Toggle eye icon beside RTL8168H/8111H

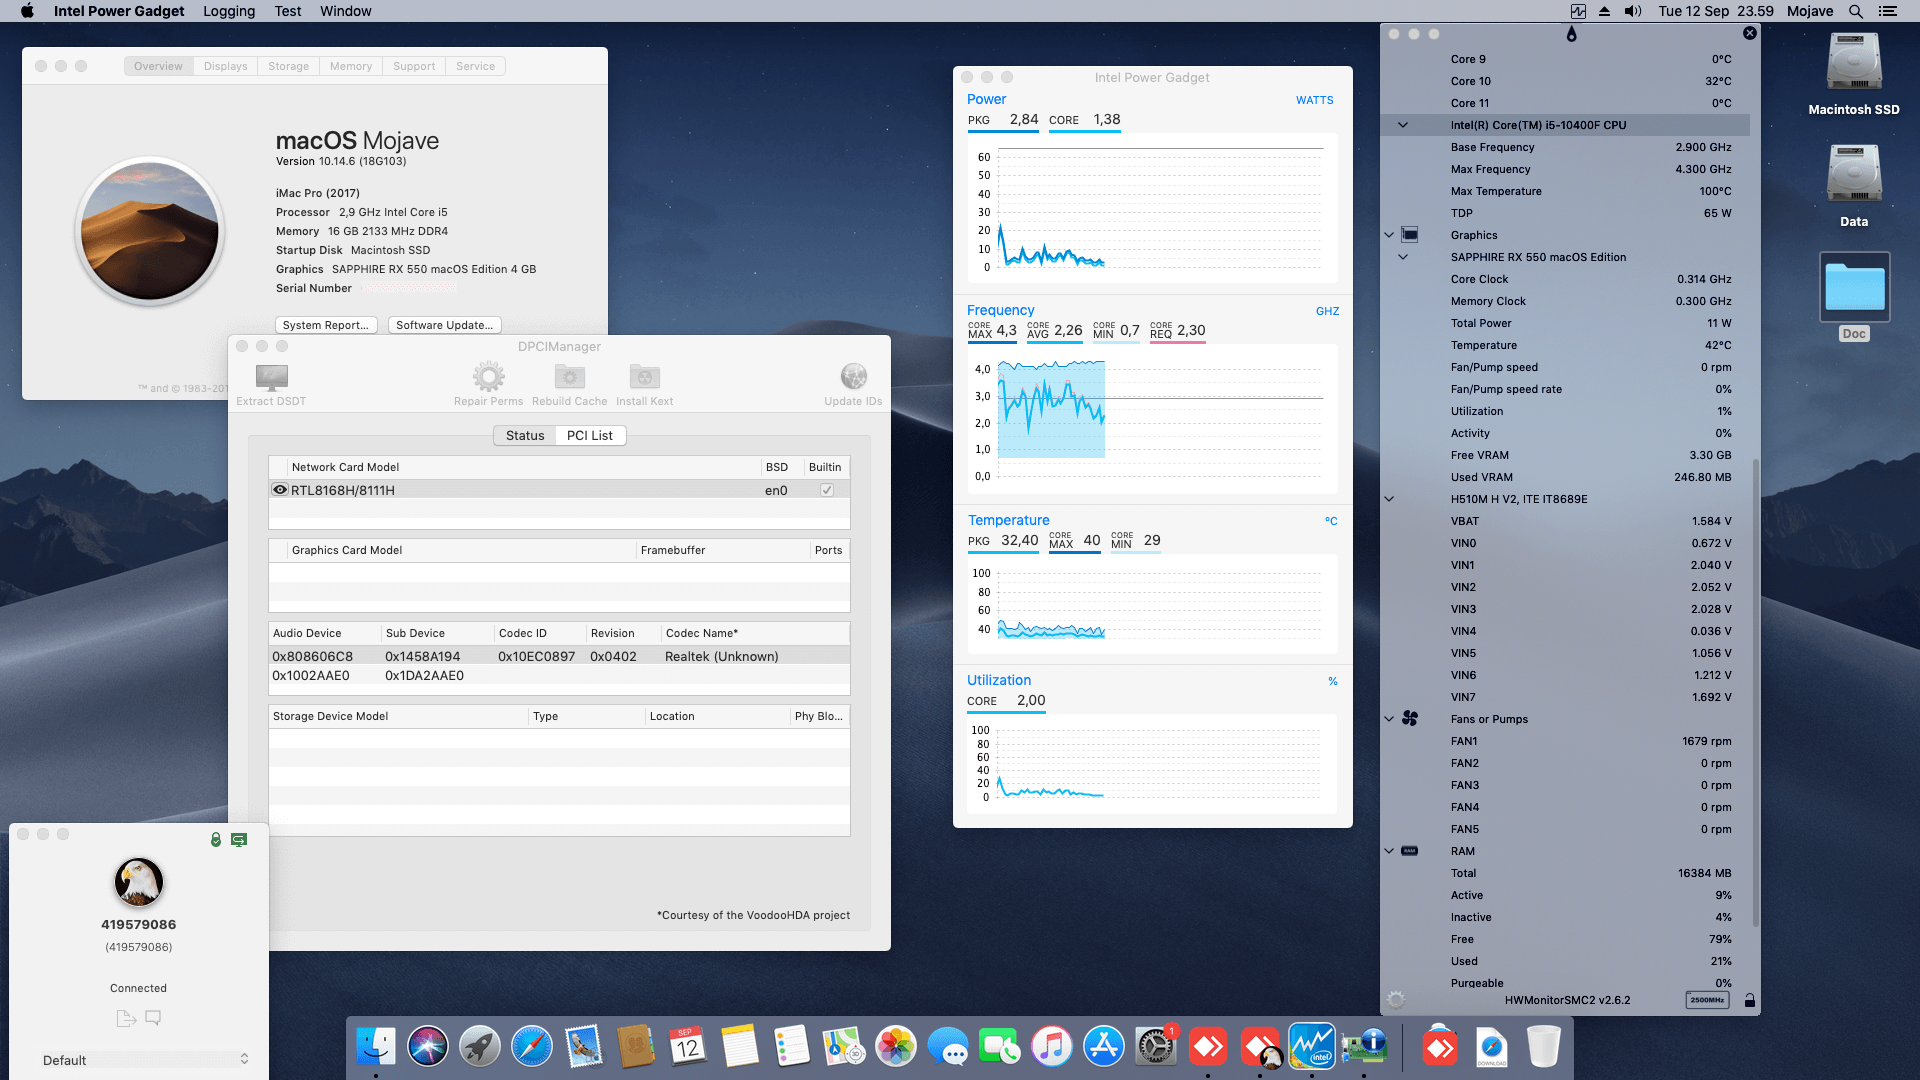280,490
